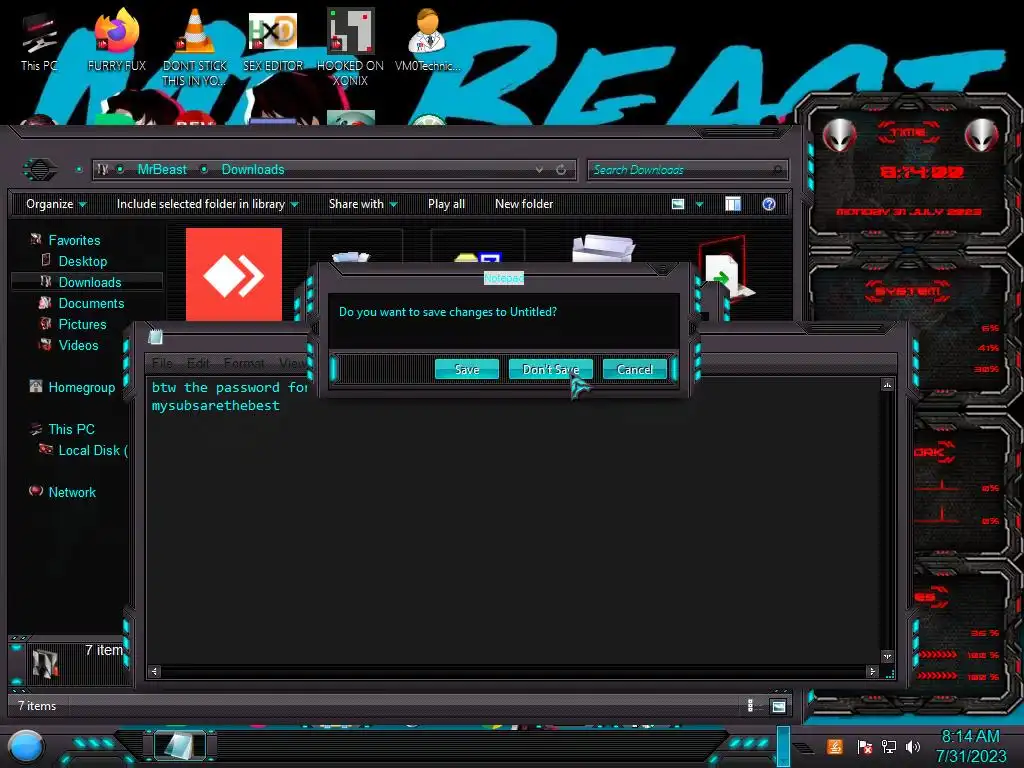
Task: Click the right alien head on the clock gadget
Action: pyautogui.click(x=982, y=136)
